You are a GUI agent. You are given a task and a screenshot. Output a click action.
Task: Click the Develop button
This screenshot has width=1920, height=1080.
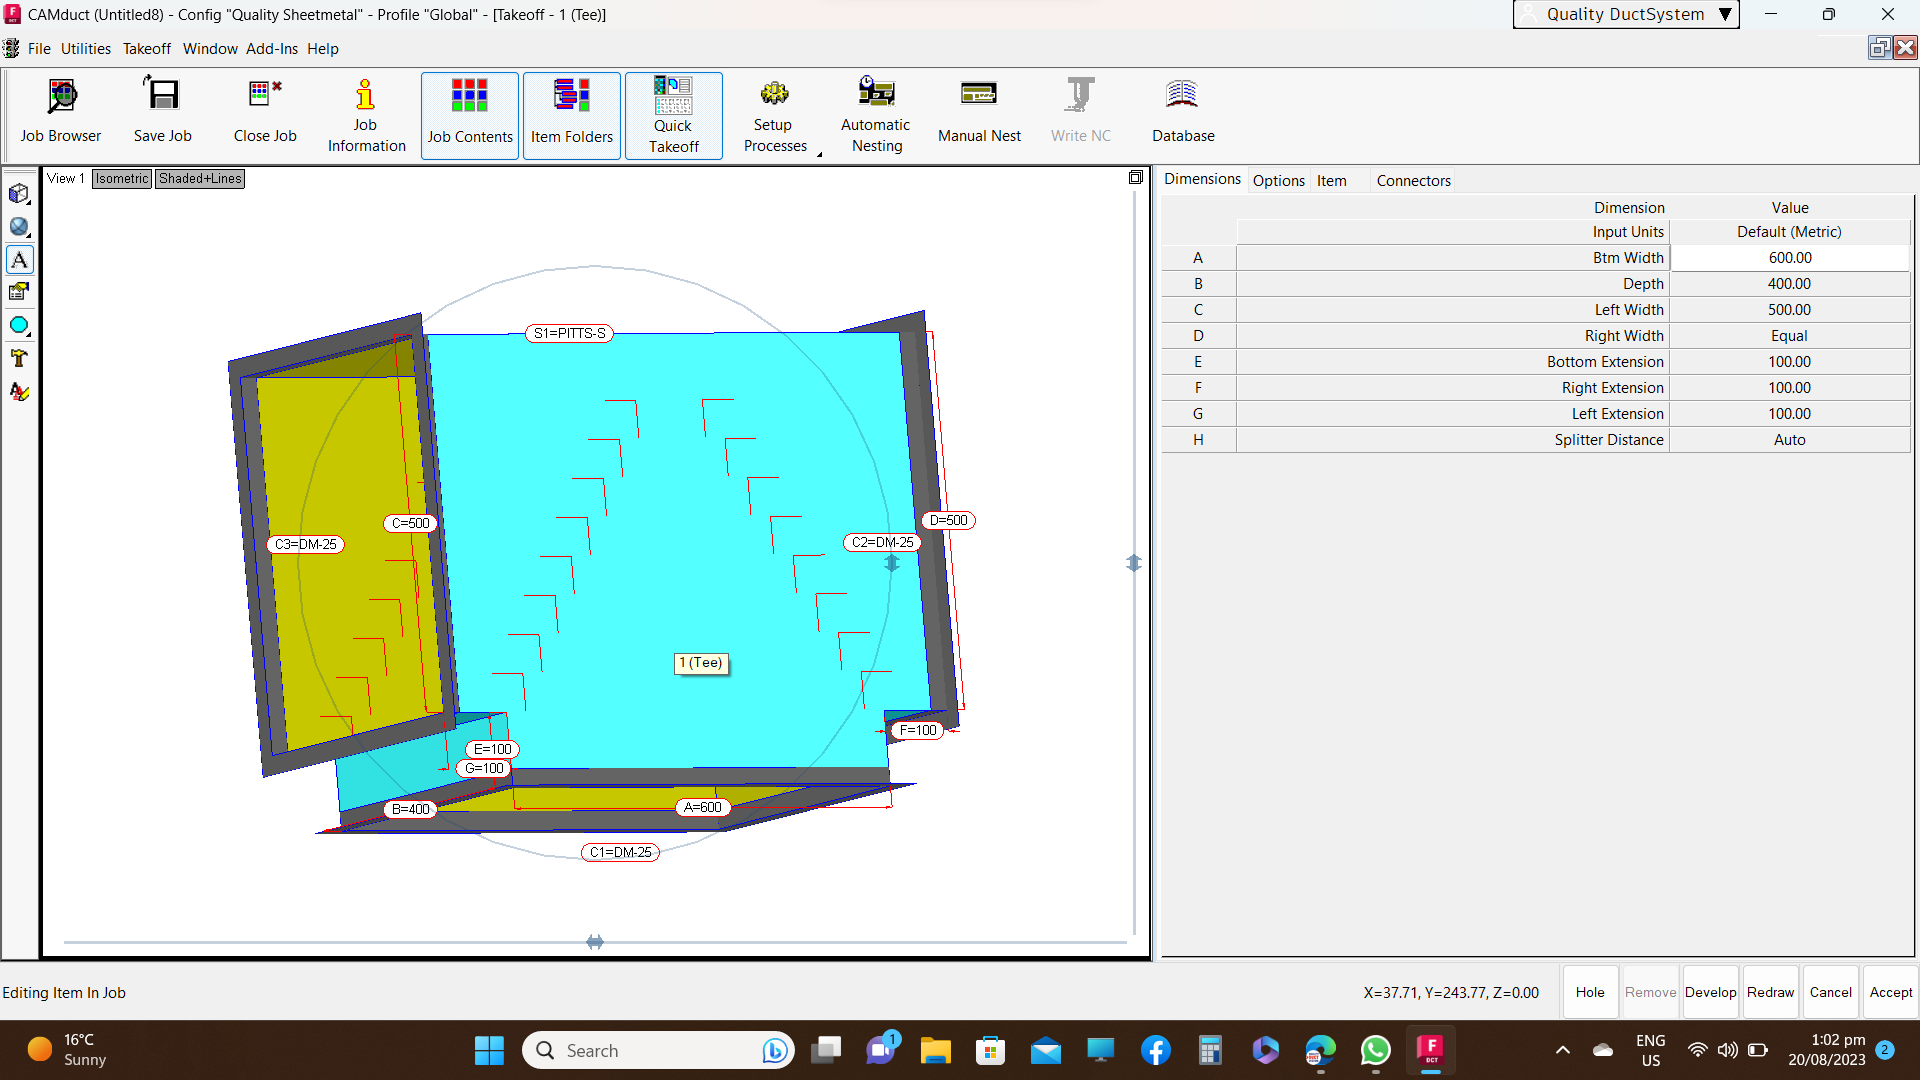tap(1710, 992)
